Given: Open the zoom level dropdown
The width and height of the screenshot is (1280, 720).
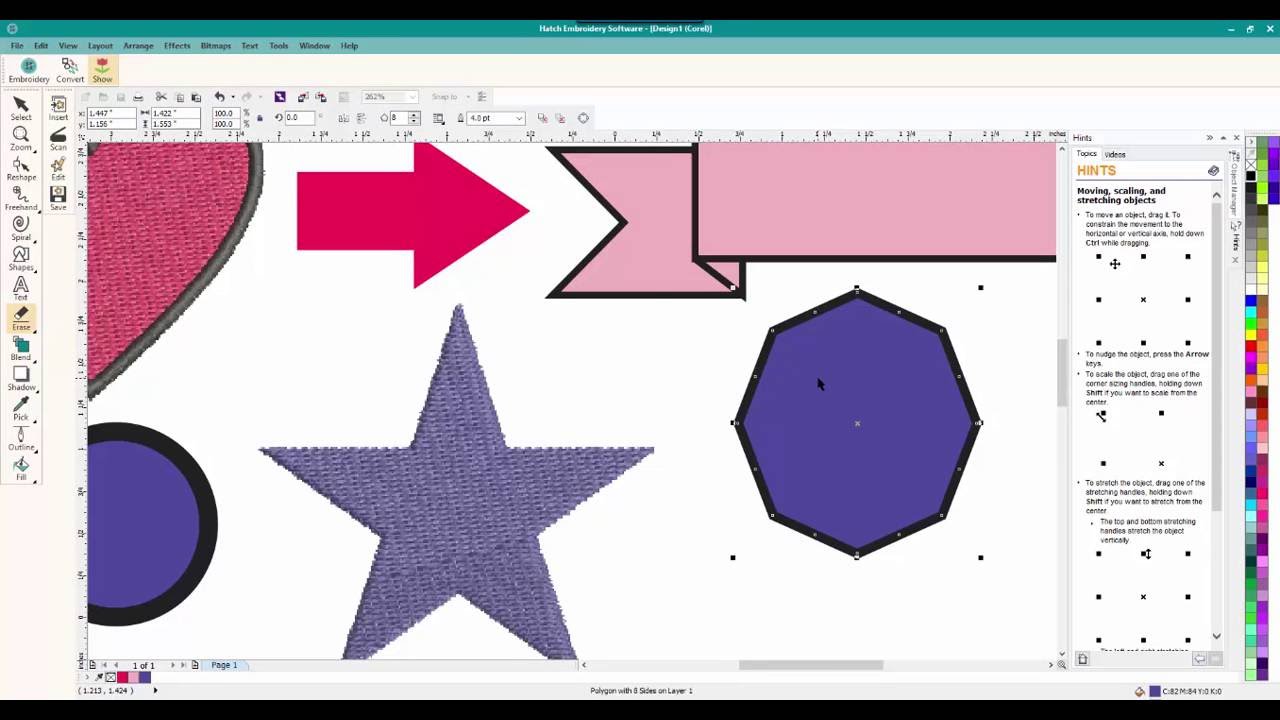Looking at the screenshot, I should tap(410, 97).
